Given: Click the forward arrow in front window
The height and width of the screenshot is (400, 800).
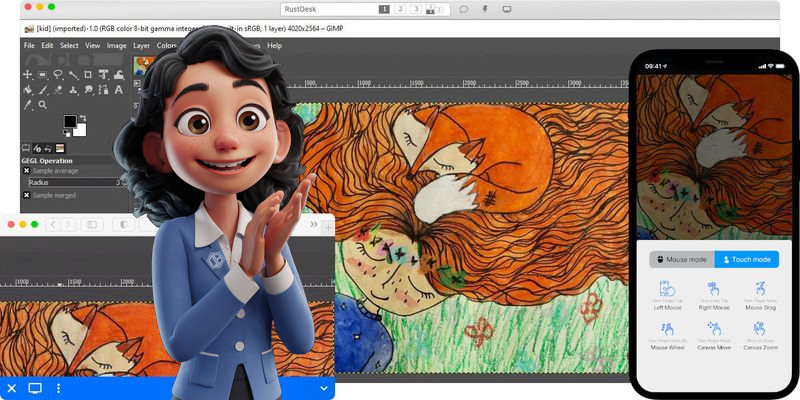Looking at the screenshot, I should (67, 224).
